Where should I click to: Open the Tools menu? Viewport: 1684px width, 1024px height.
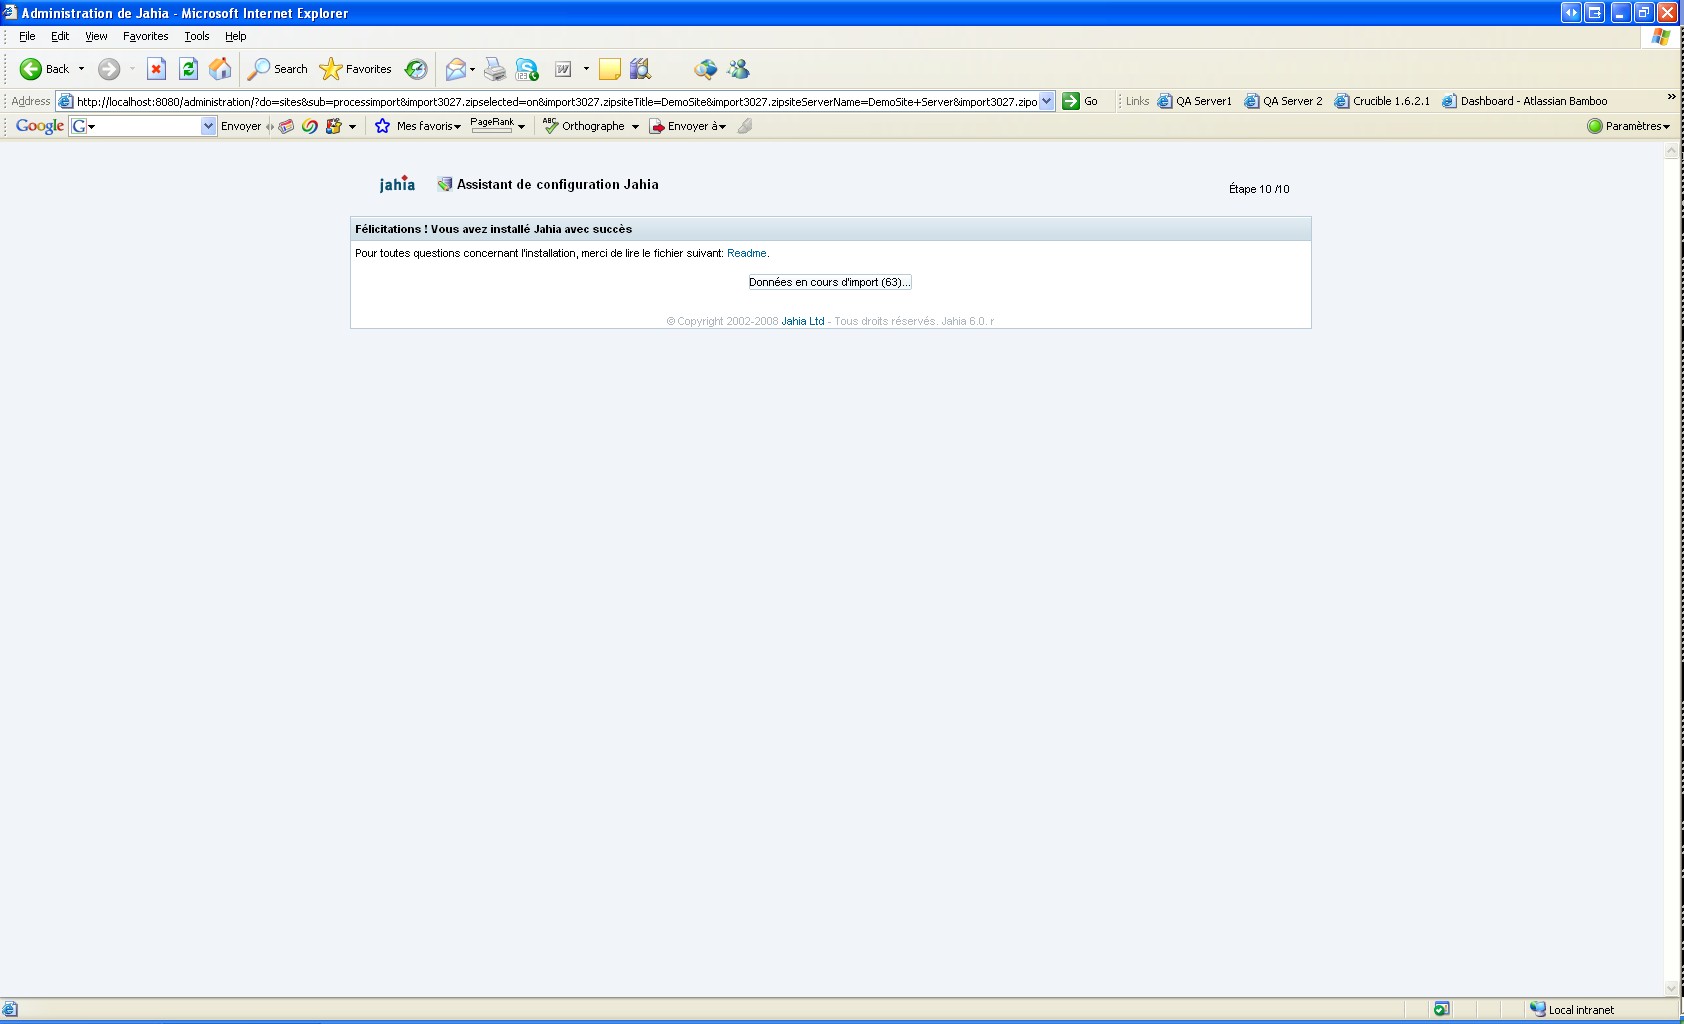[197, 36]
